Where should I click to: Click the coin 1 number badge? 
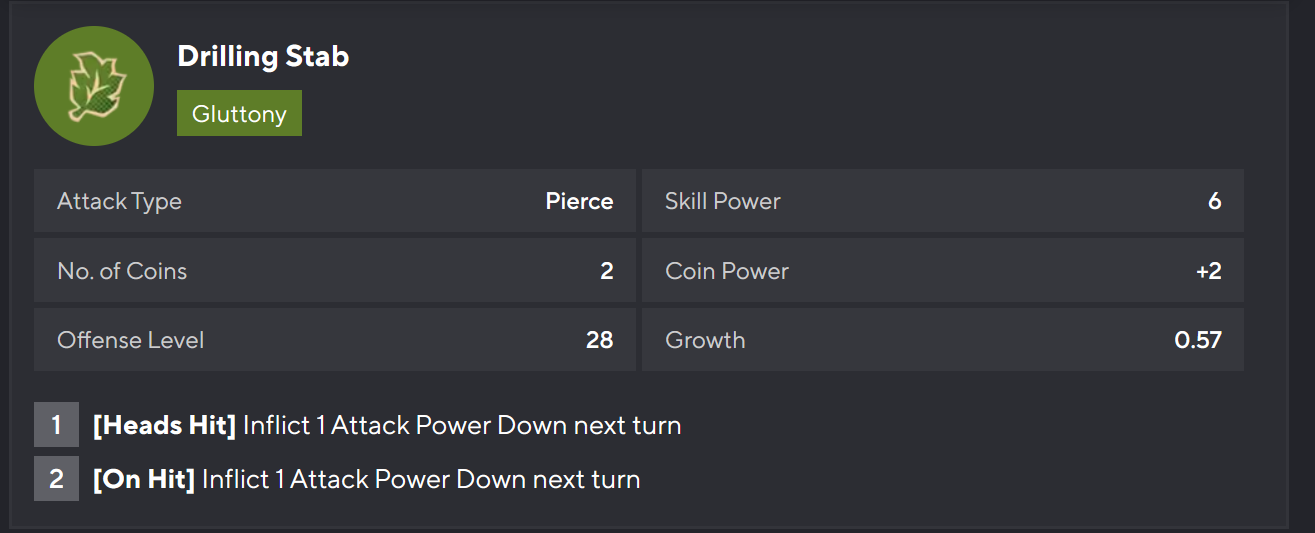56,425
